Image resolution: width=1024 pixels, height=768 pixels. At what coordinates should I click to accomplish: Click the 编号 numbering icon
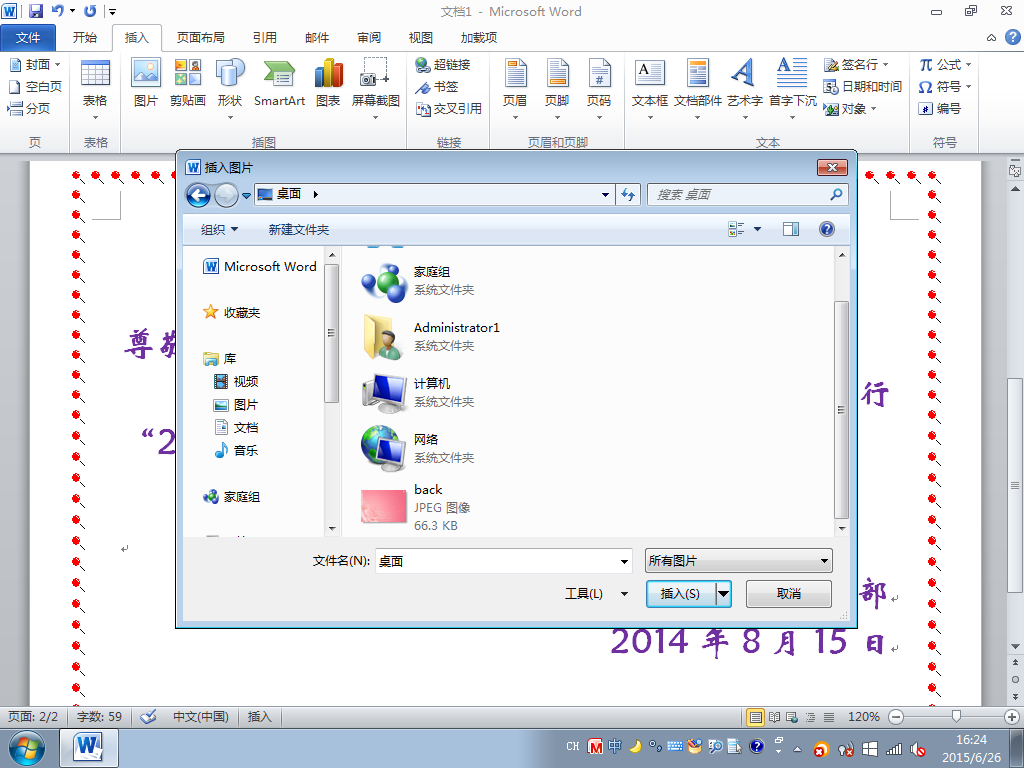tap(939, 108)
